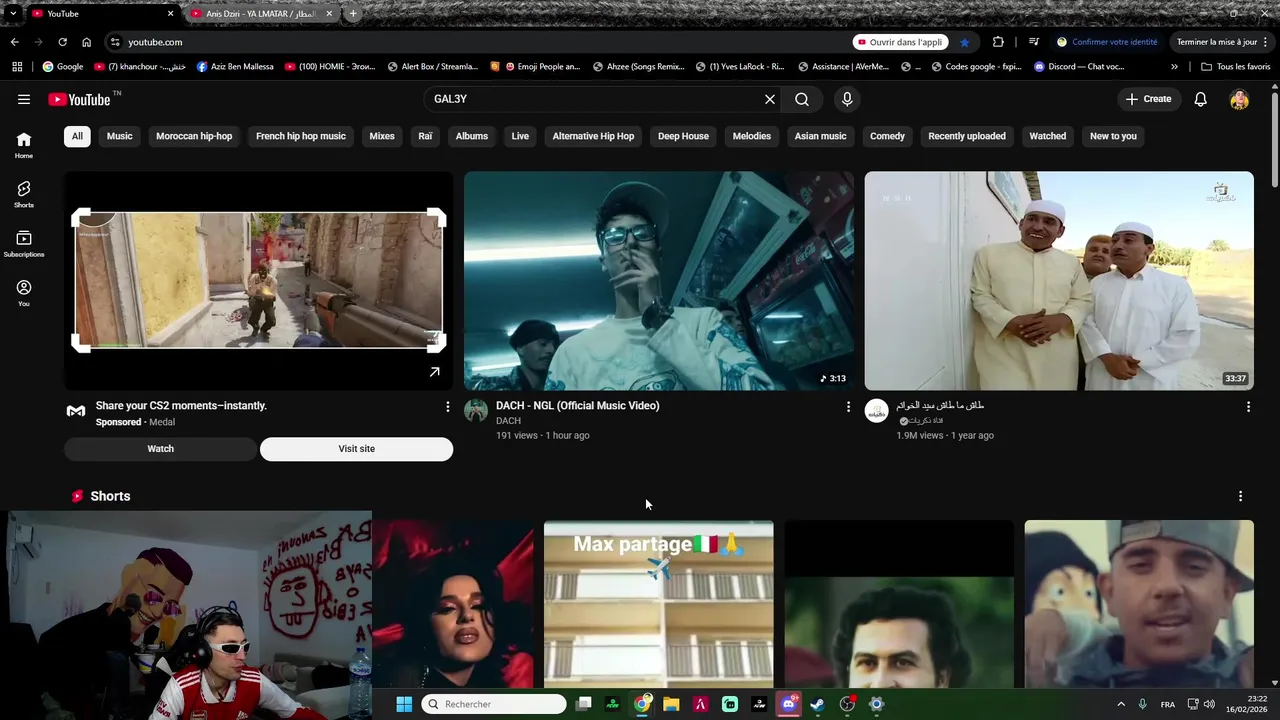The image size is (1280, 720).
Task: Open Subscriptions in the sidebar
Action: click(24, 244)
